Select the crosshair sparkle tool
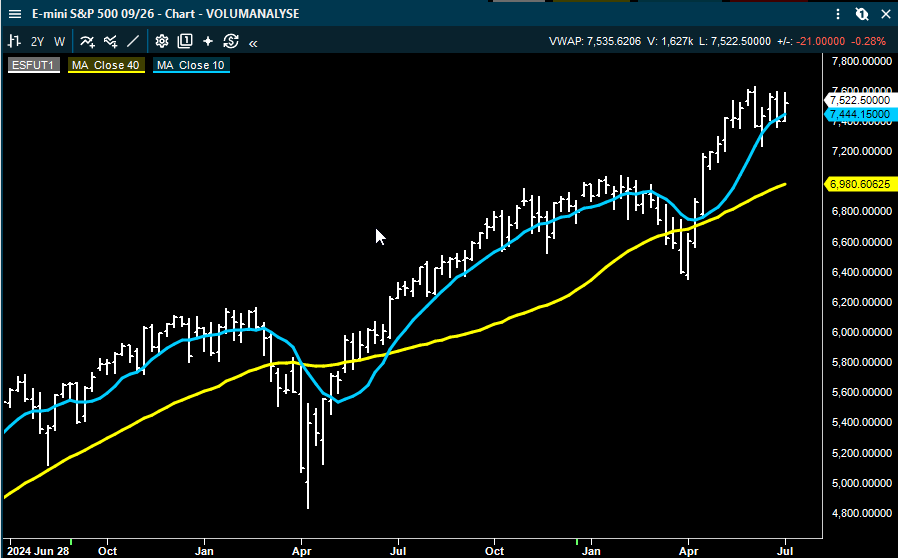This screenshot has height=558, width=898. 208,41
